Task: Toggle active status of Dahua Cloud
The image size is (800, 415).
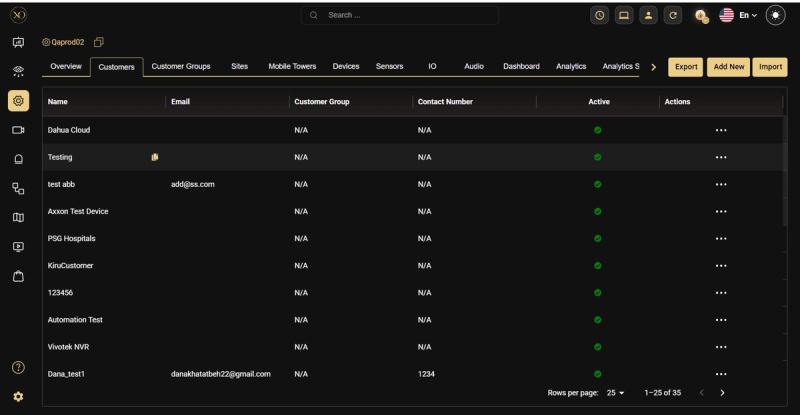Action: [597, 130]
